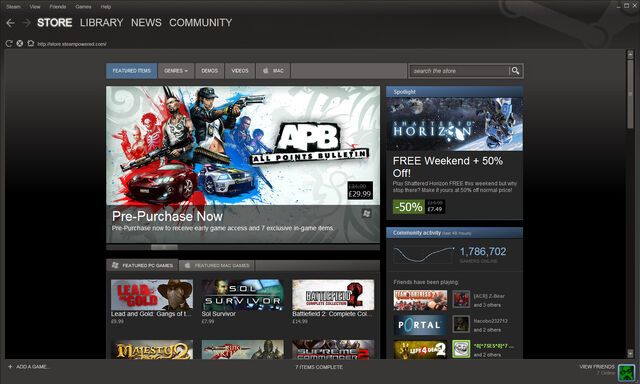Open Portal friends activity thumbnail
Screen dimensions: 640x384
[420, 325]
